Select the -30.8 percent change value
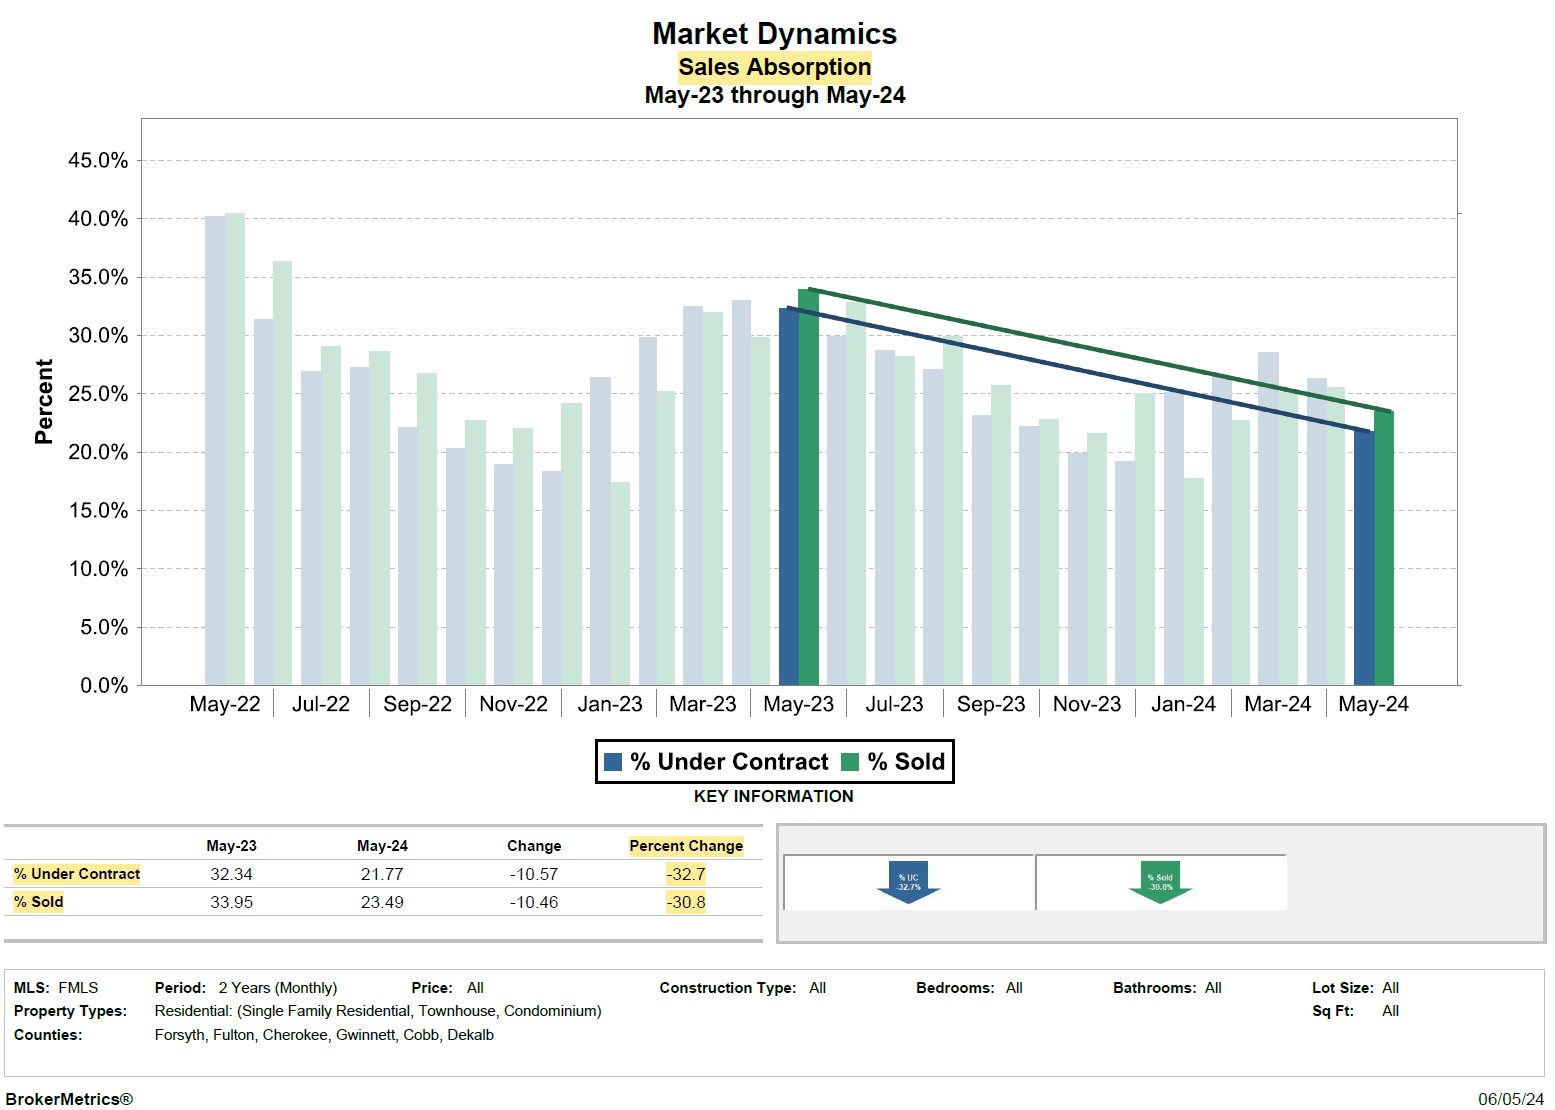Screen dimensions: 1555x1110 click(x=686, y=902)
